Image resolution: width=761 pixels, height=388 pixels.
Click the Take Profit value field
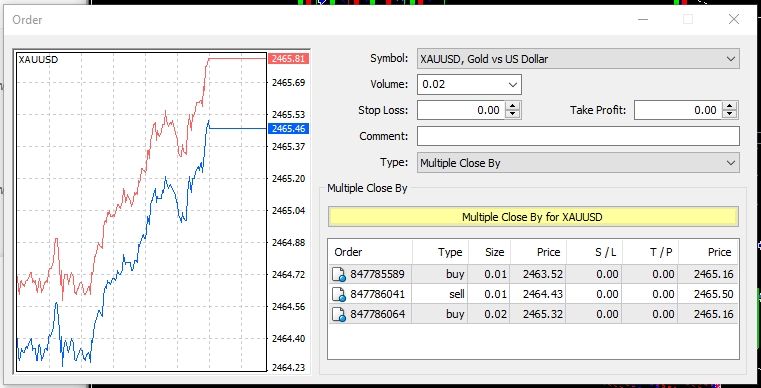click(x=678, y=110)
